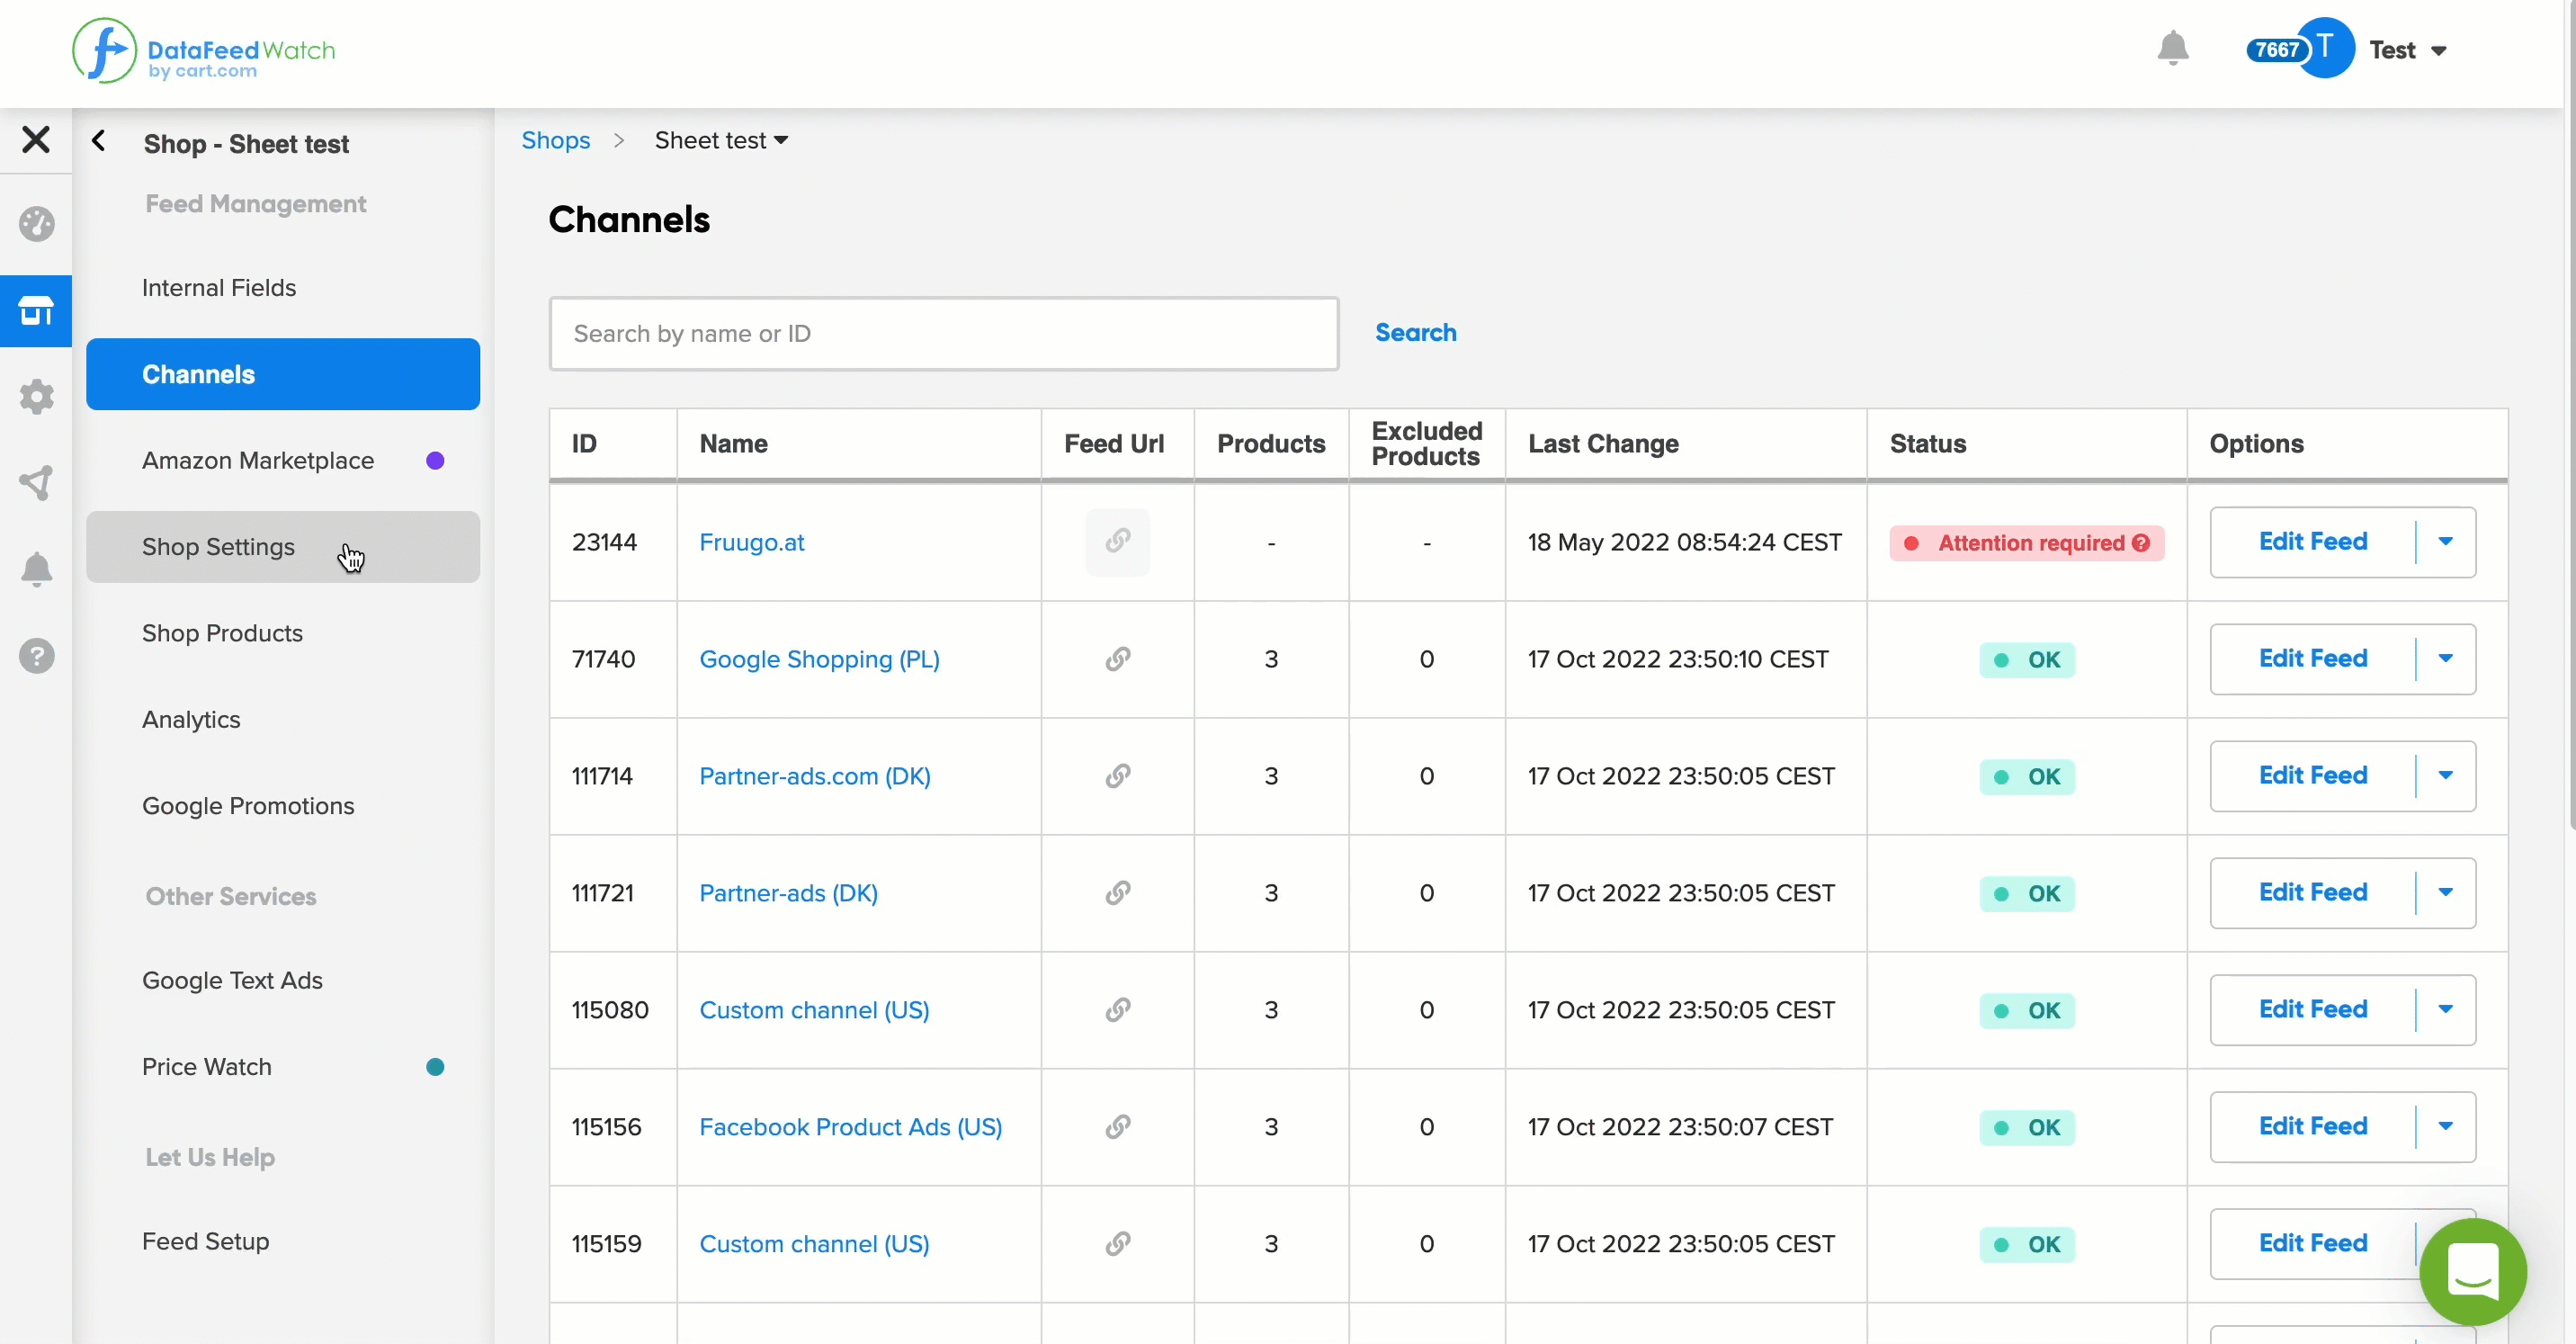The height and width of the screenshot is (1344, 2576).
Task: Click feed URL icon for Facebook Product Ads
Action: pos(1117,1127)
